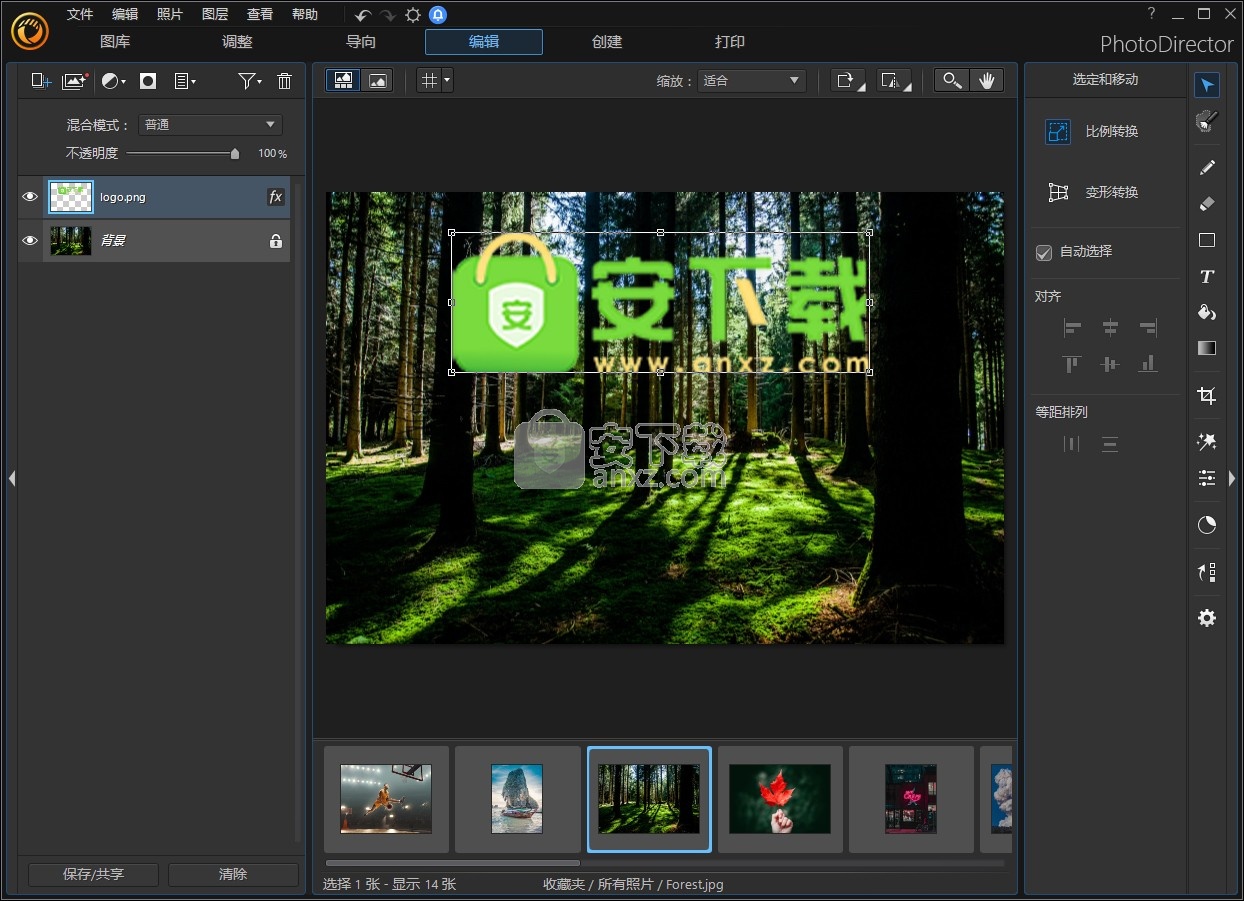Delete the selected layer with trash icon
1244x901 pixels.
point(284,82)
